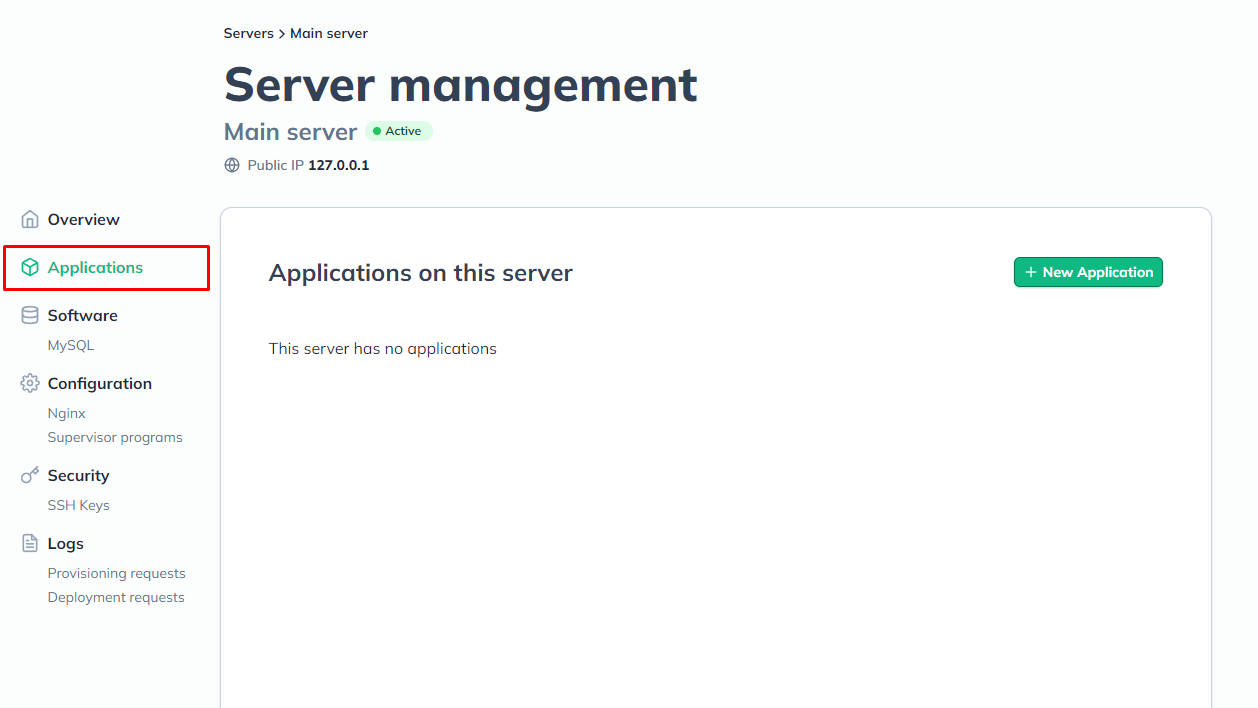The width and height of the screenshot is (1258, 708).
Task: Go to Supervisor programs
Action: point(115,437)
